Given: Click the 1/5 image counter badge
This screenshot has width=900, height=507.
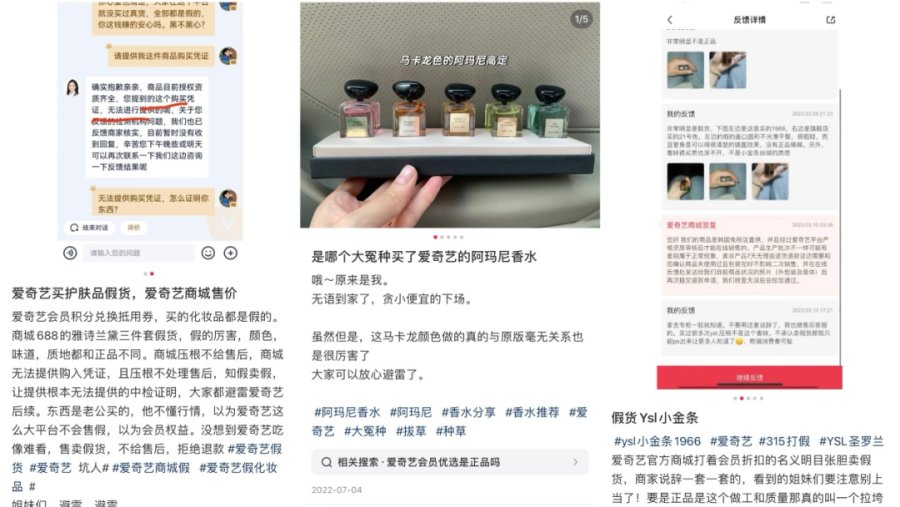Looking at the screenshot, I should tap(581, 19).
